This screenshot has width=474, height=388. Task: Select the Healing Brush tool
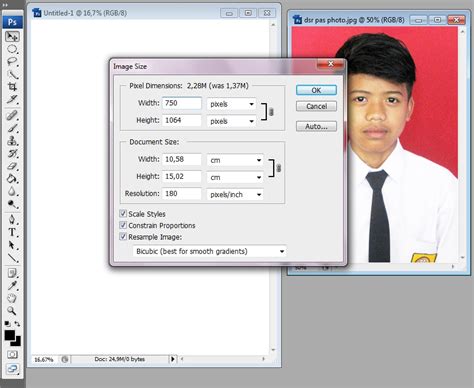click(12, 116)
